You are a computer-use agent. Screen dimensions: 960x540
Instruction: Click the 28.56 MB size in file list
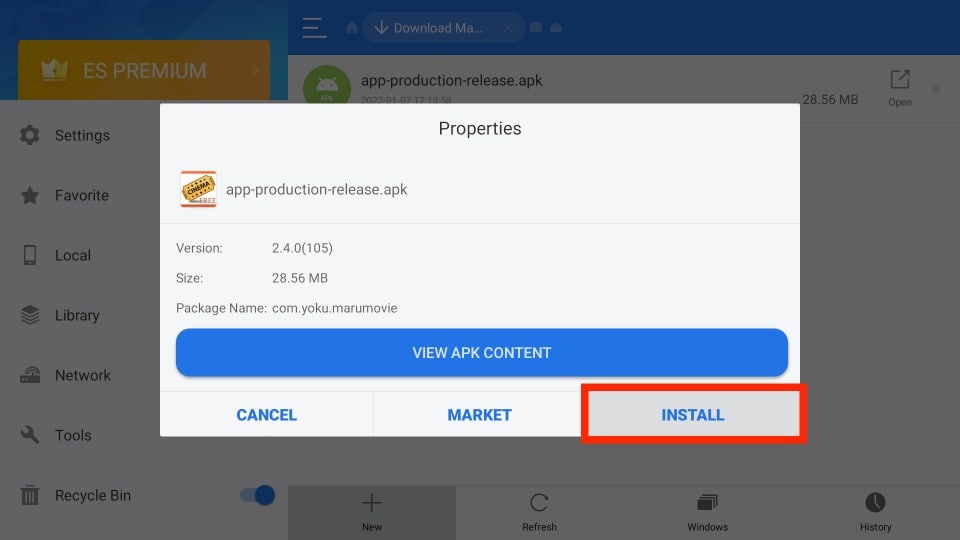pos(830,99)
